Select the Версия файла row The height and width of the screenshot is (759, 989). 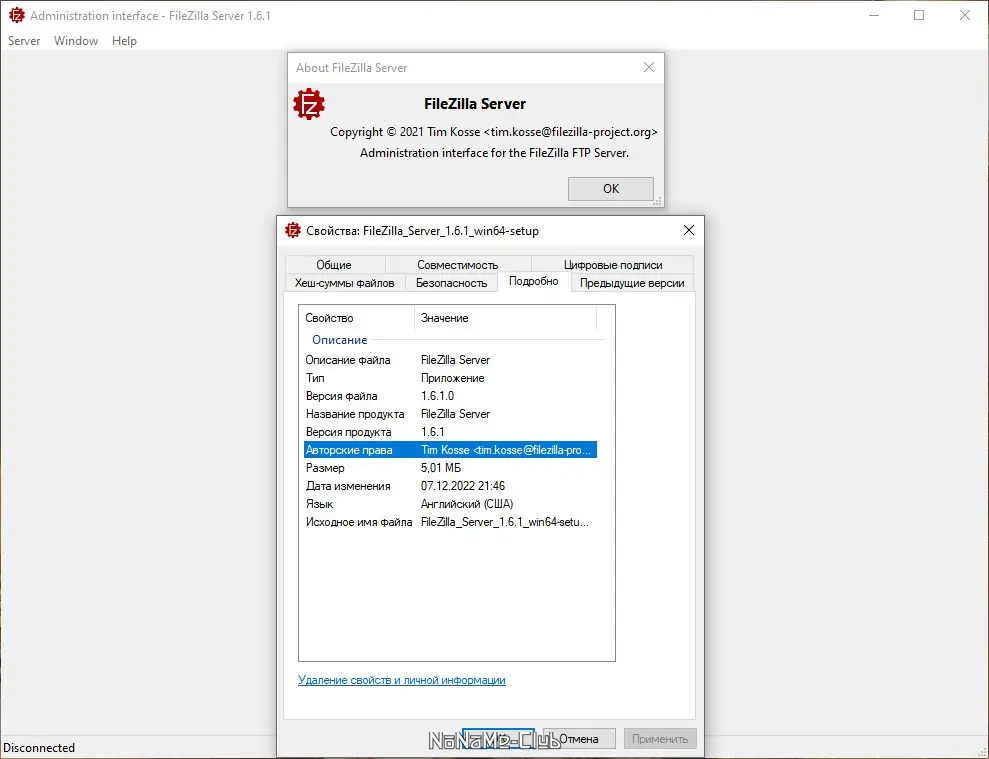point(450,396)
